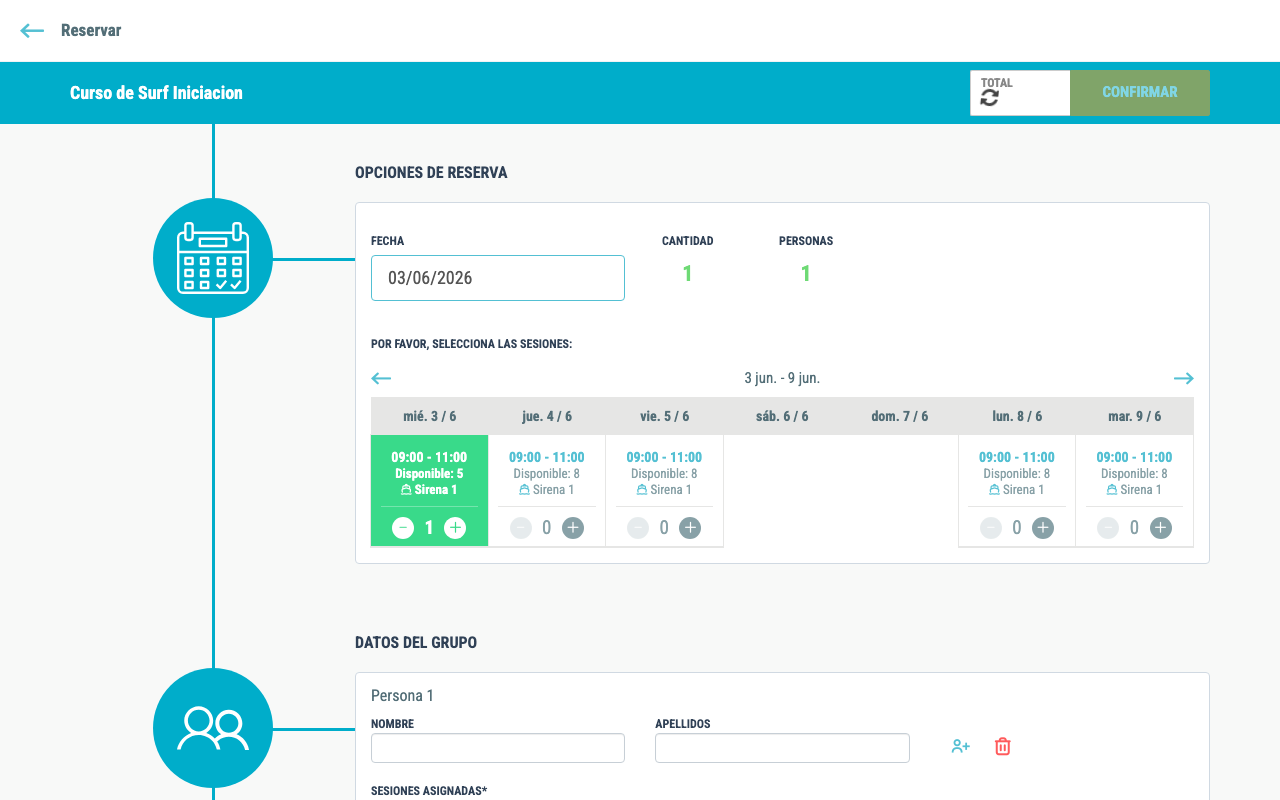The image size is (1280, 800).
Task: Decrease sessions for mié. 3/6
Action: (x=403, y=528)
